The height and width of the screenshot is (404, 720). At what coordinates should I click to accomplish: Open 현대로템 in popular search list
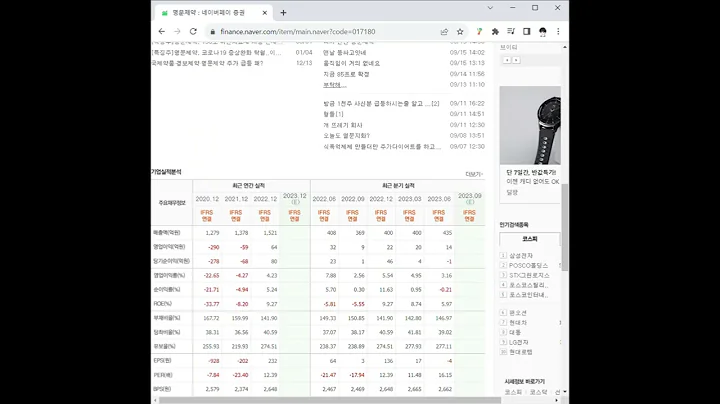click(x=520, y=352)
